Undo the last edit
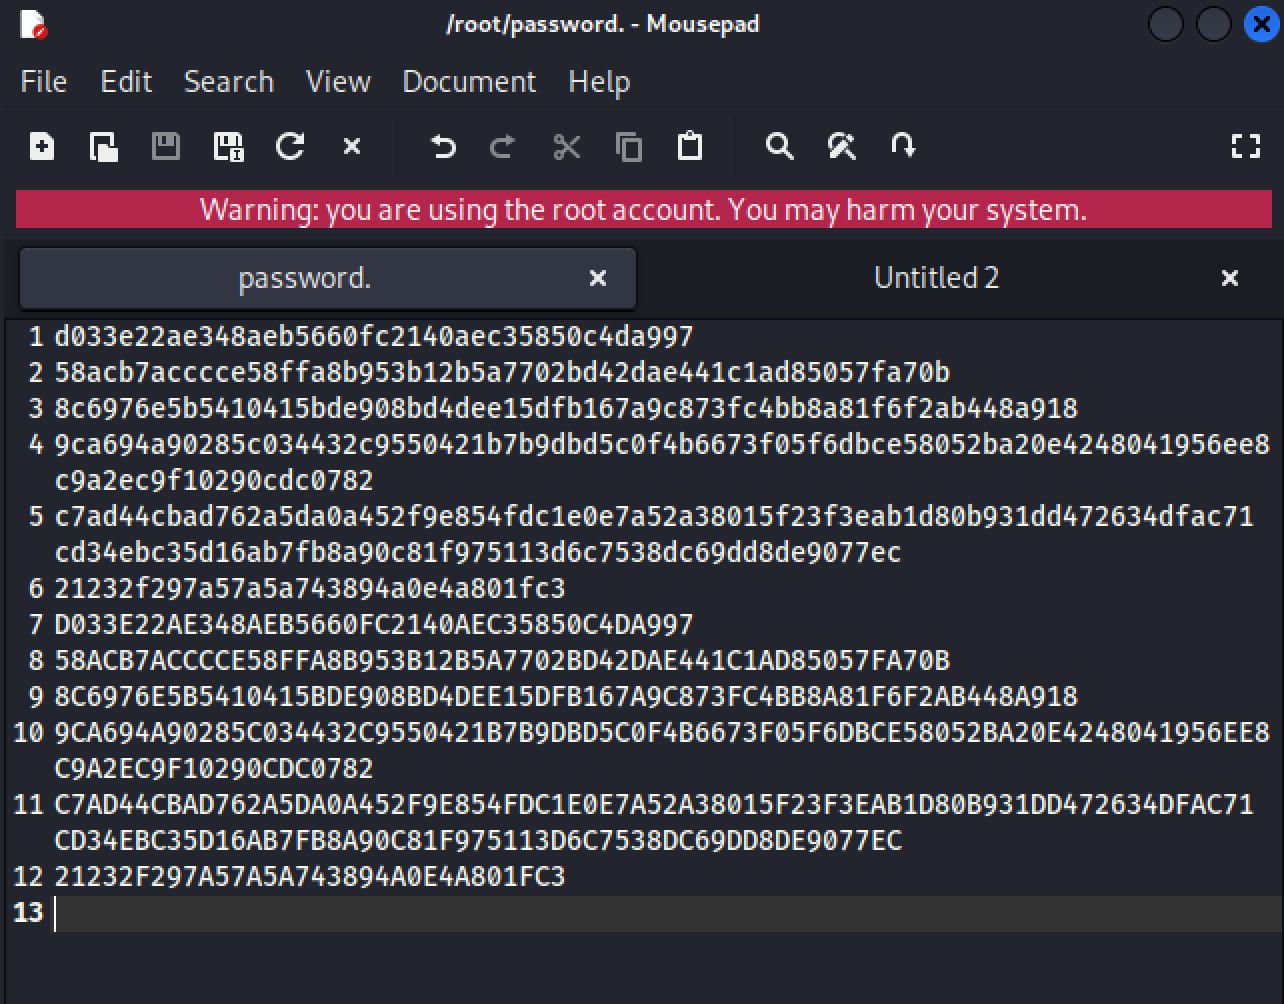The image size is (1284, 1004). click(443, 147)
